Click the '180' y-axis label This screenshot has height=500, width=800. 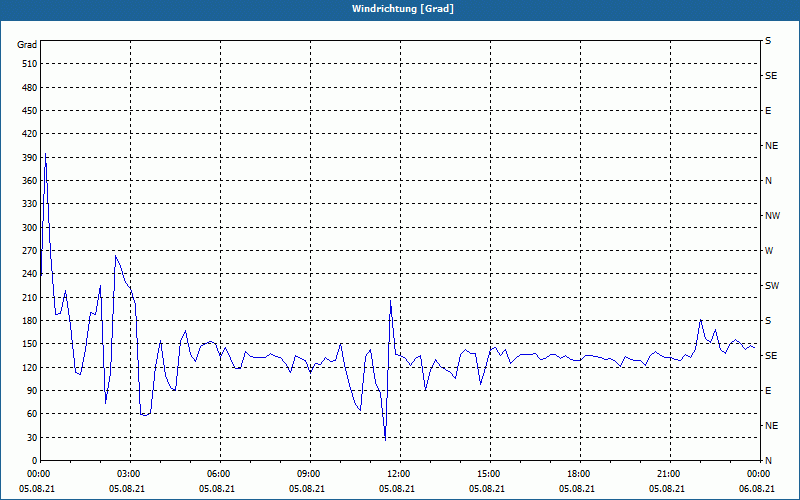(30, 321)
